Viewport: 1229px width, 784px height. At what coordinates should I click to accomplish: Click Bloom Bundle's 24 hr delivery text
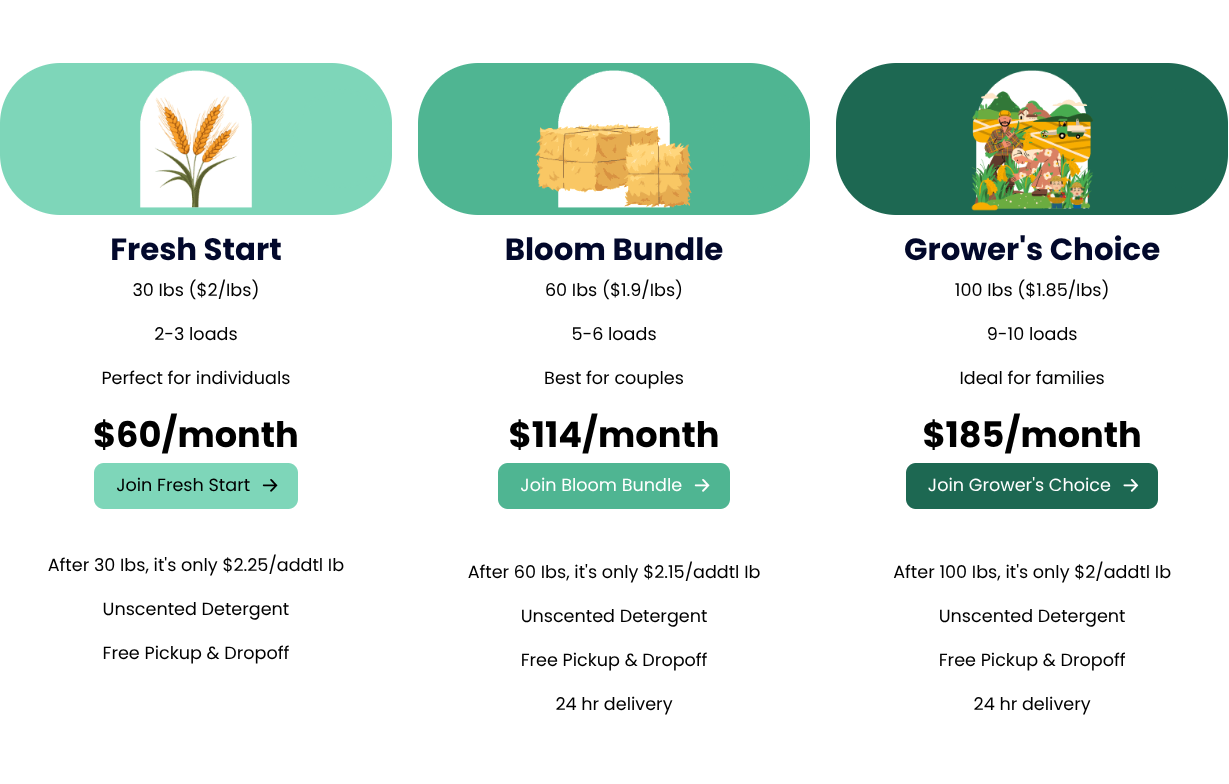click(614, 704)
